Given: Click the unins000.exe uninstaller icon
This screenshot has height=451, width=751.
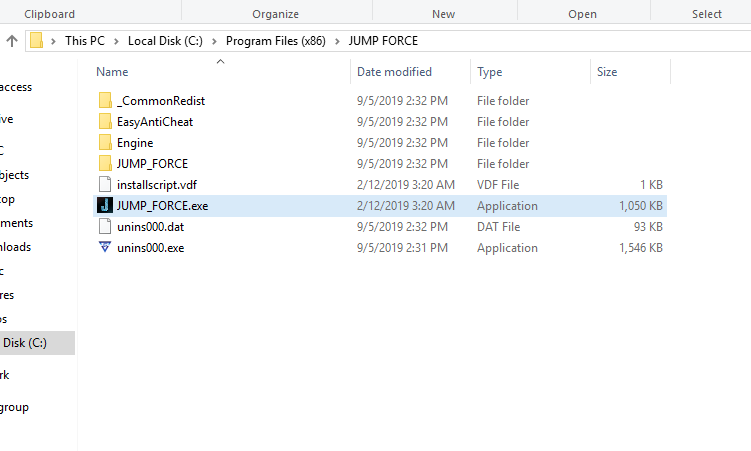Looking at the screenshot, I should (x=105, y=248).
